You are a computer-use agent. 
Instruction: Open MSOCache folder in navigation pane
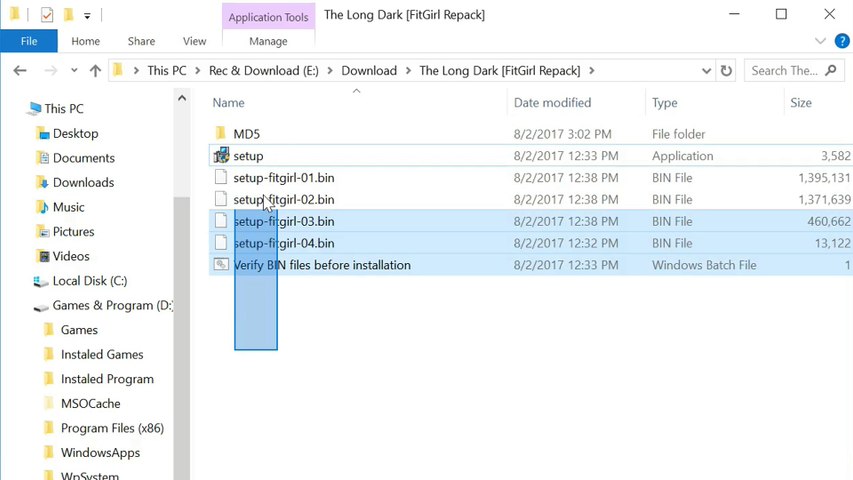90,403
